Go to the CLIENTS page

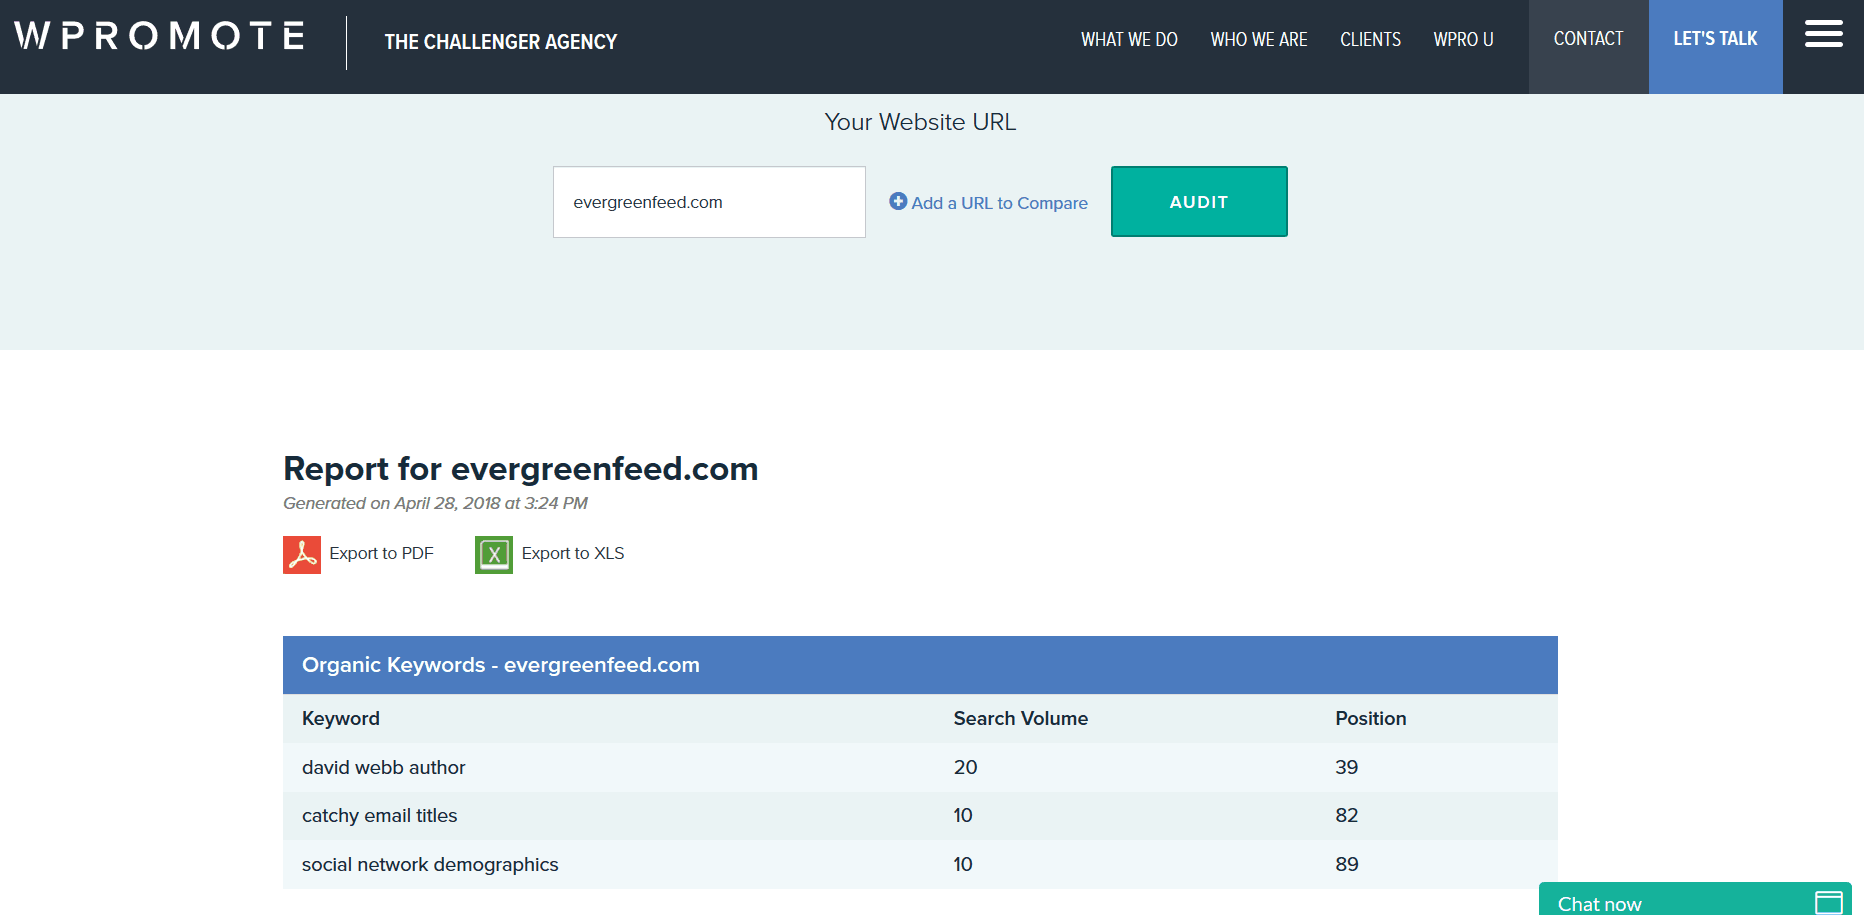tap(1370, 39)
